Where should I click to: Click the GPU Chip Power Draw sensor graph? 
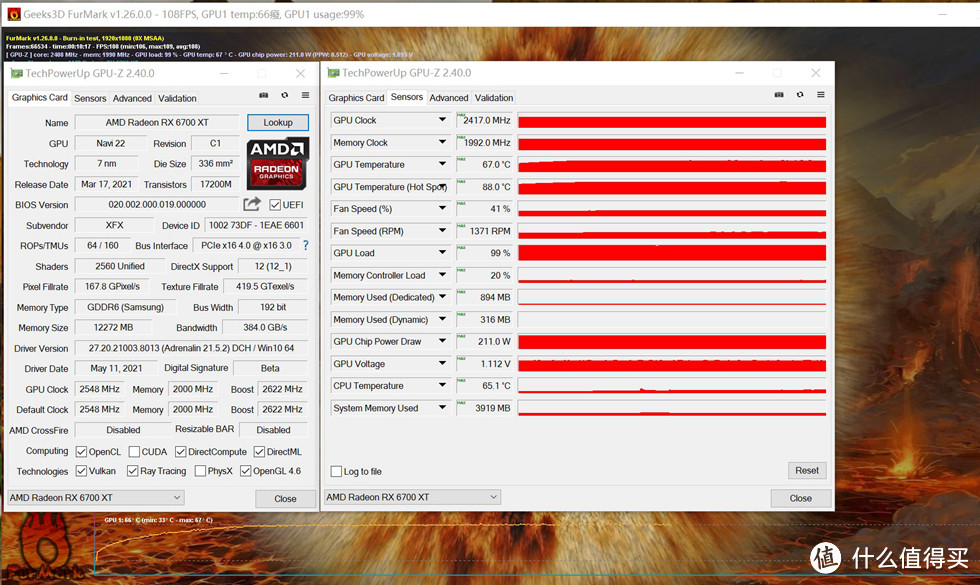point(672,341)
